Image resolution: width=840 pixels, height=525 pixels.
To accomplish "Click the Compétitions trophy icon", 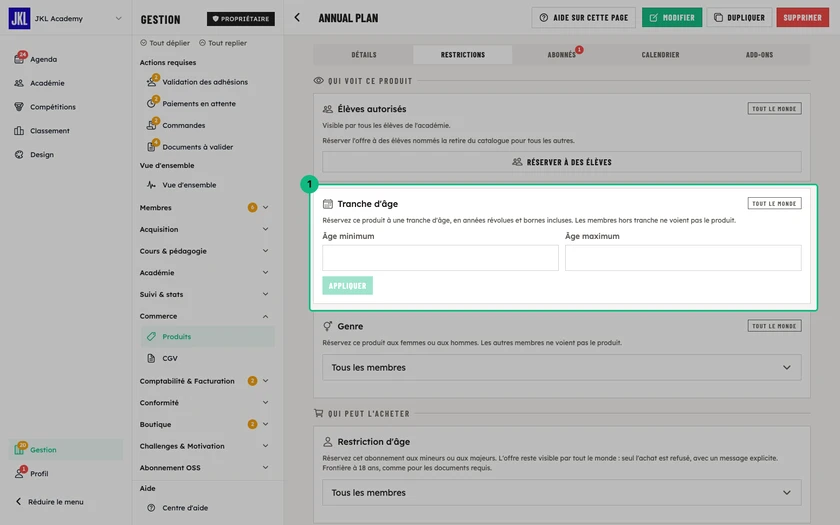I will point(19,107).
